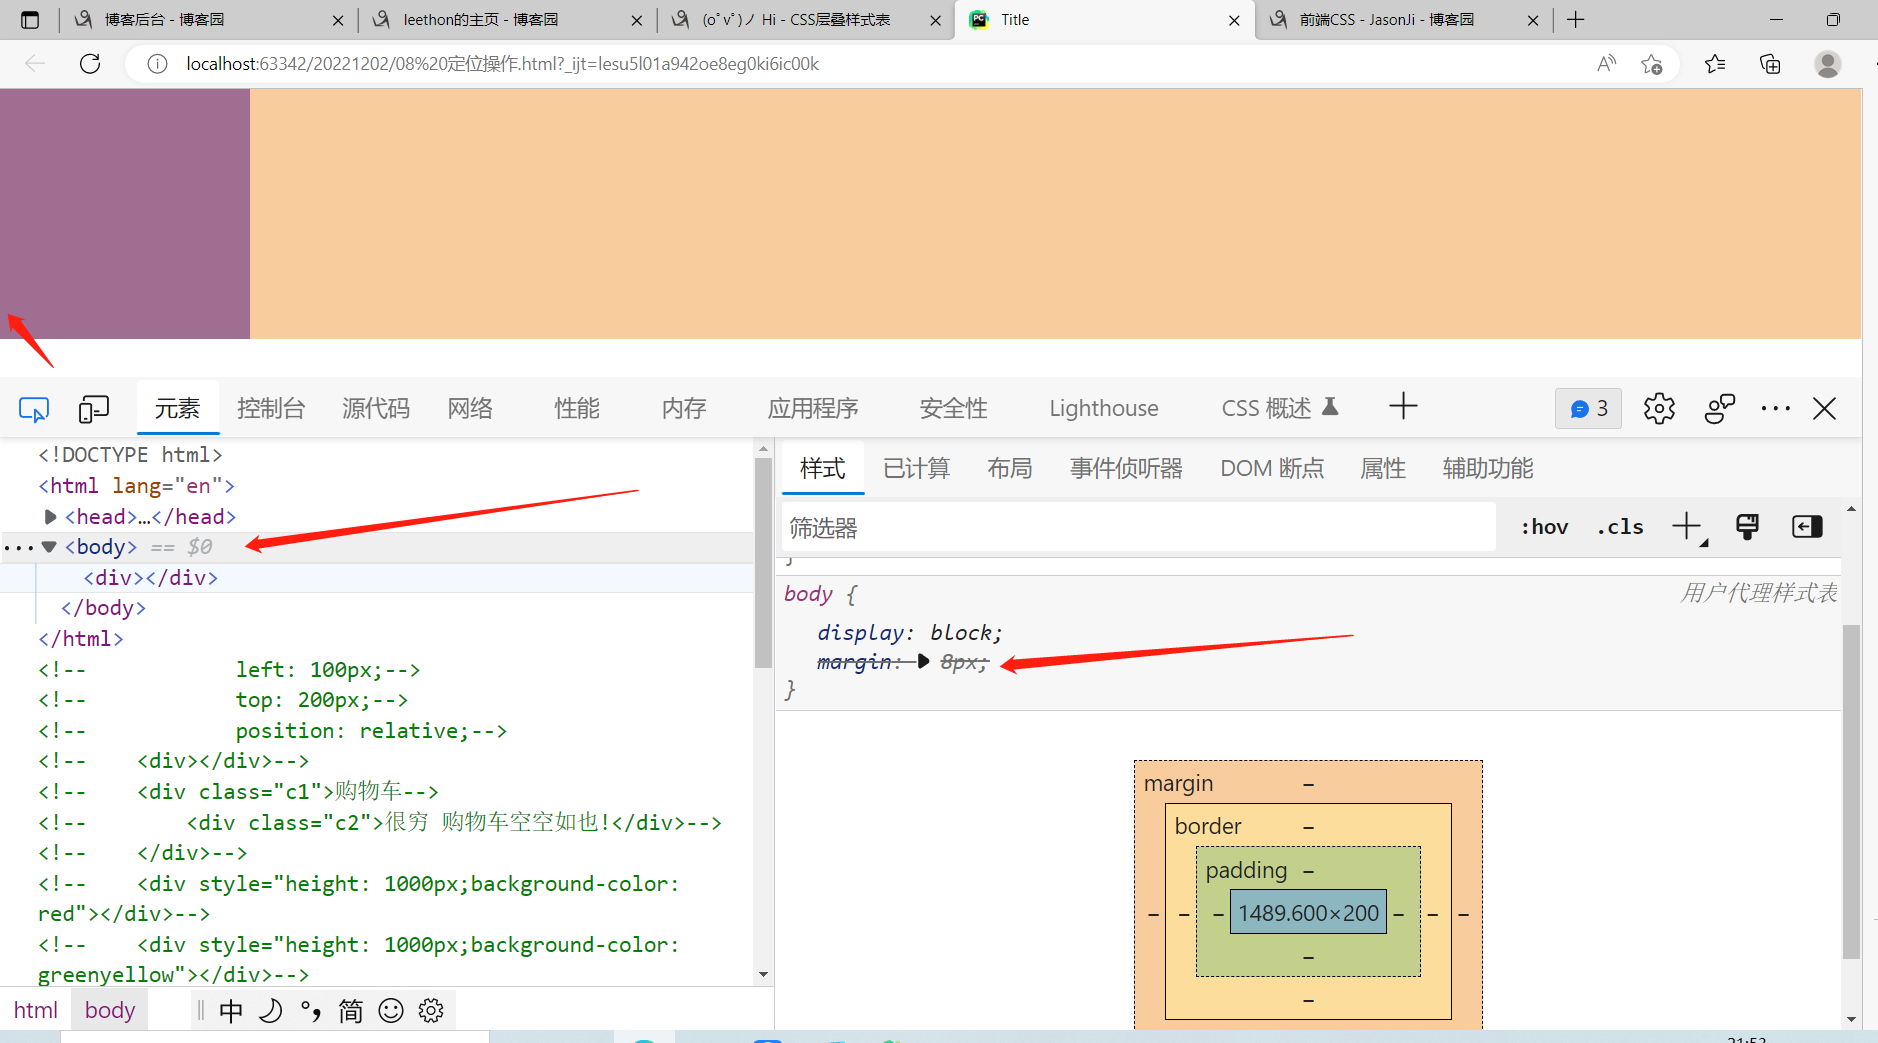
Task: Open the DOM 断点 breakpoints pane
Action: pos(1272,468)
